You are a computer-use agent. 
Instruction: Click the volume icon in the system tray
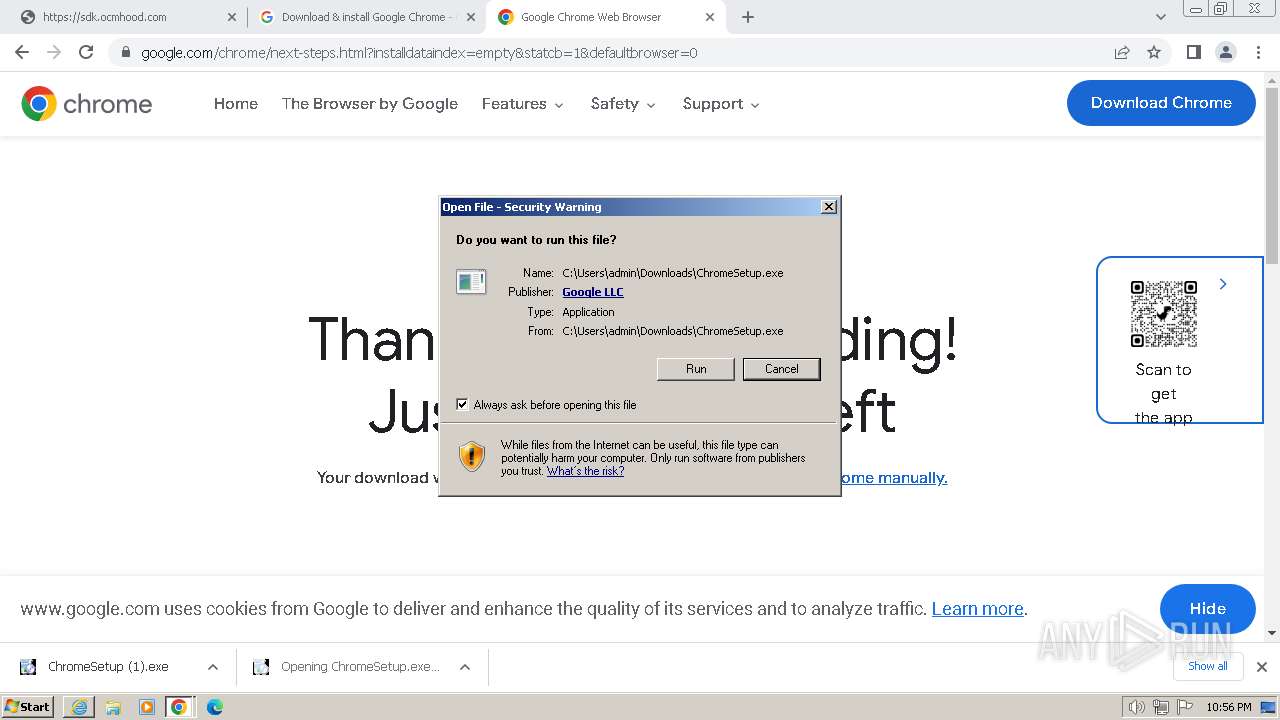pos(1137,707)
